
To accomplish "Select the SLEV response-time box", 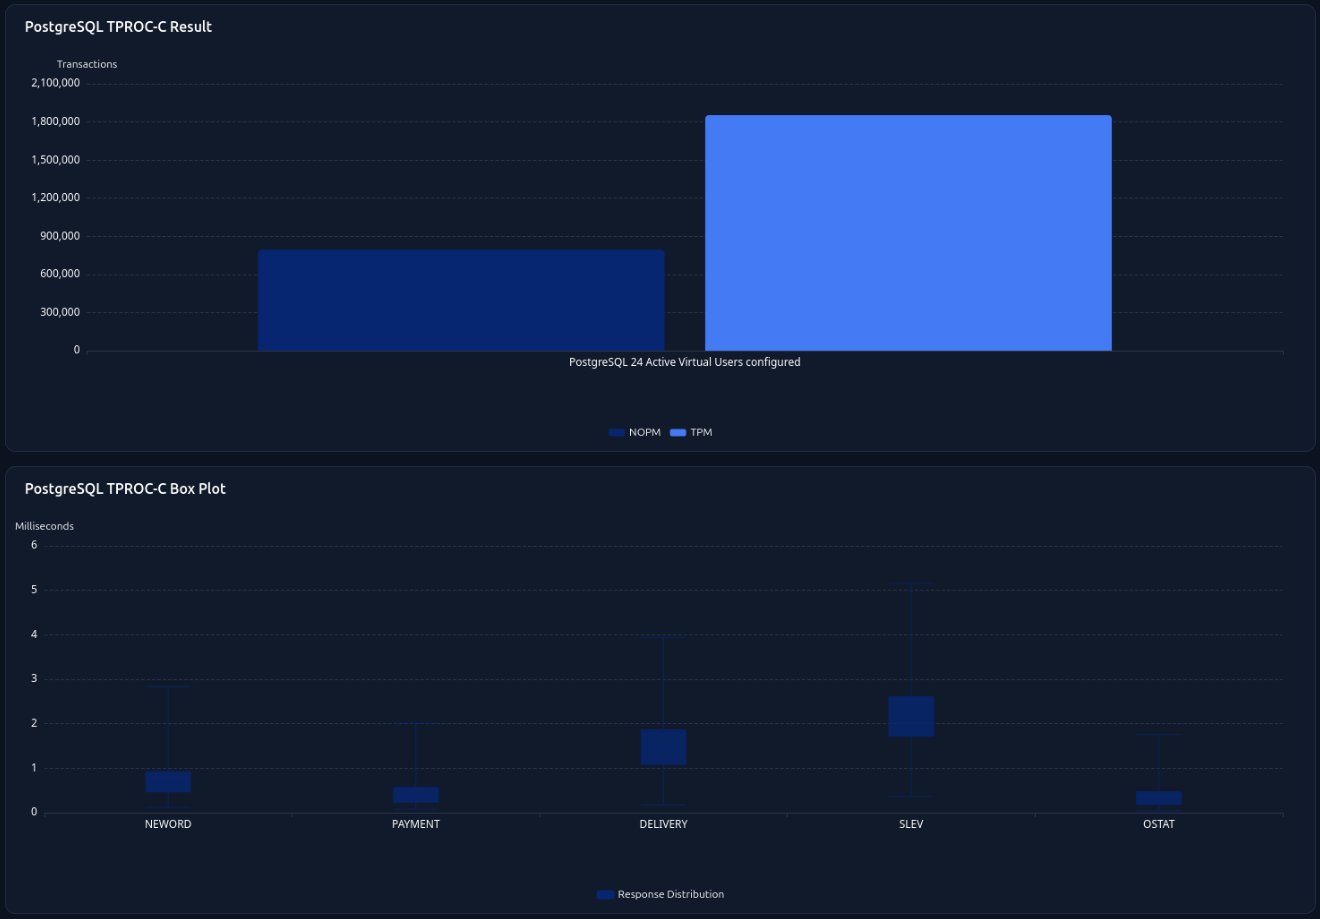I will (911, 716).
